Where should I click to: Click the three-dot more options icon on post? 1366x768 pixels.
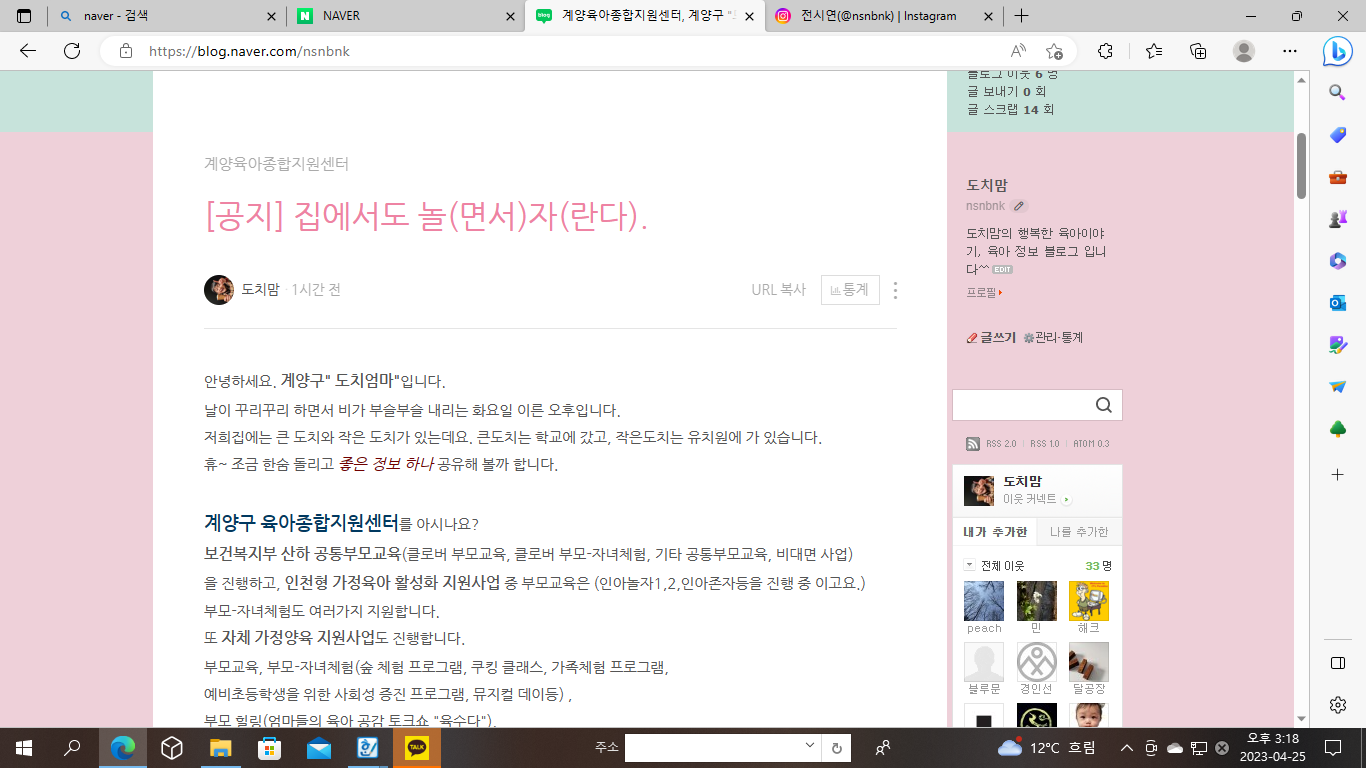(x=895, y=290)
